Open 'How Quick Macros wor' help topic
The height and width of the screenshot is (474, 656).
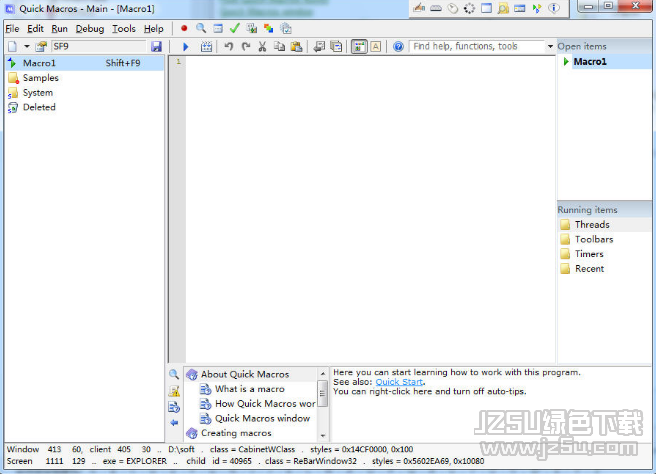265,404
